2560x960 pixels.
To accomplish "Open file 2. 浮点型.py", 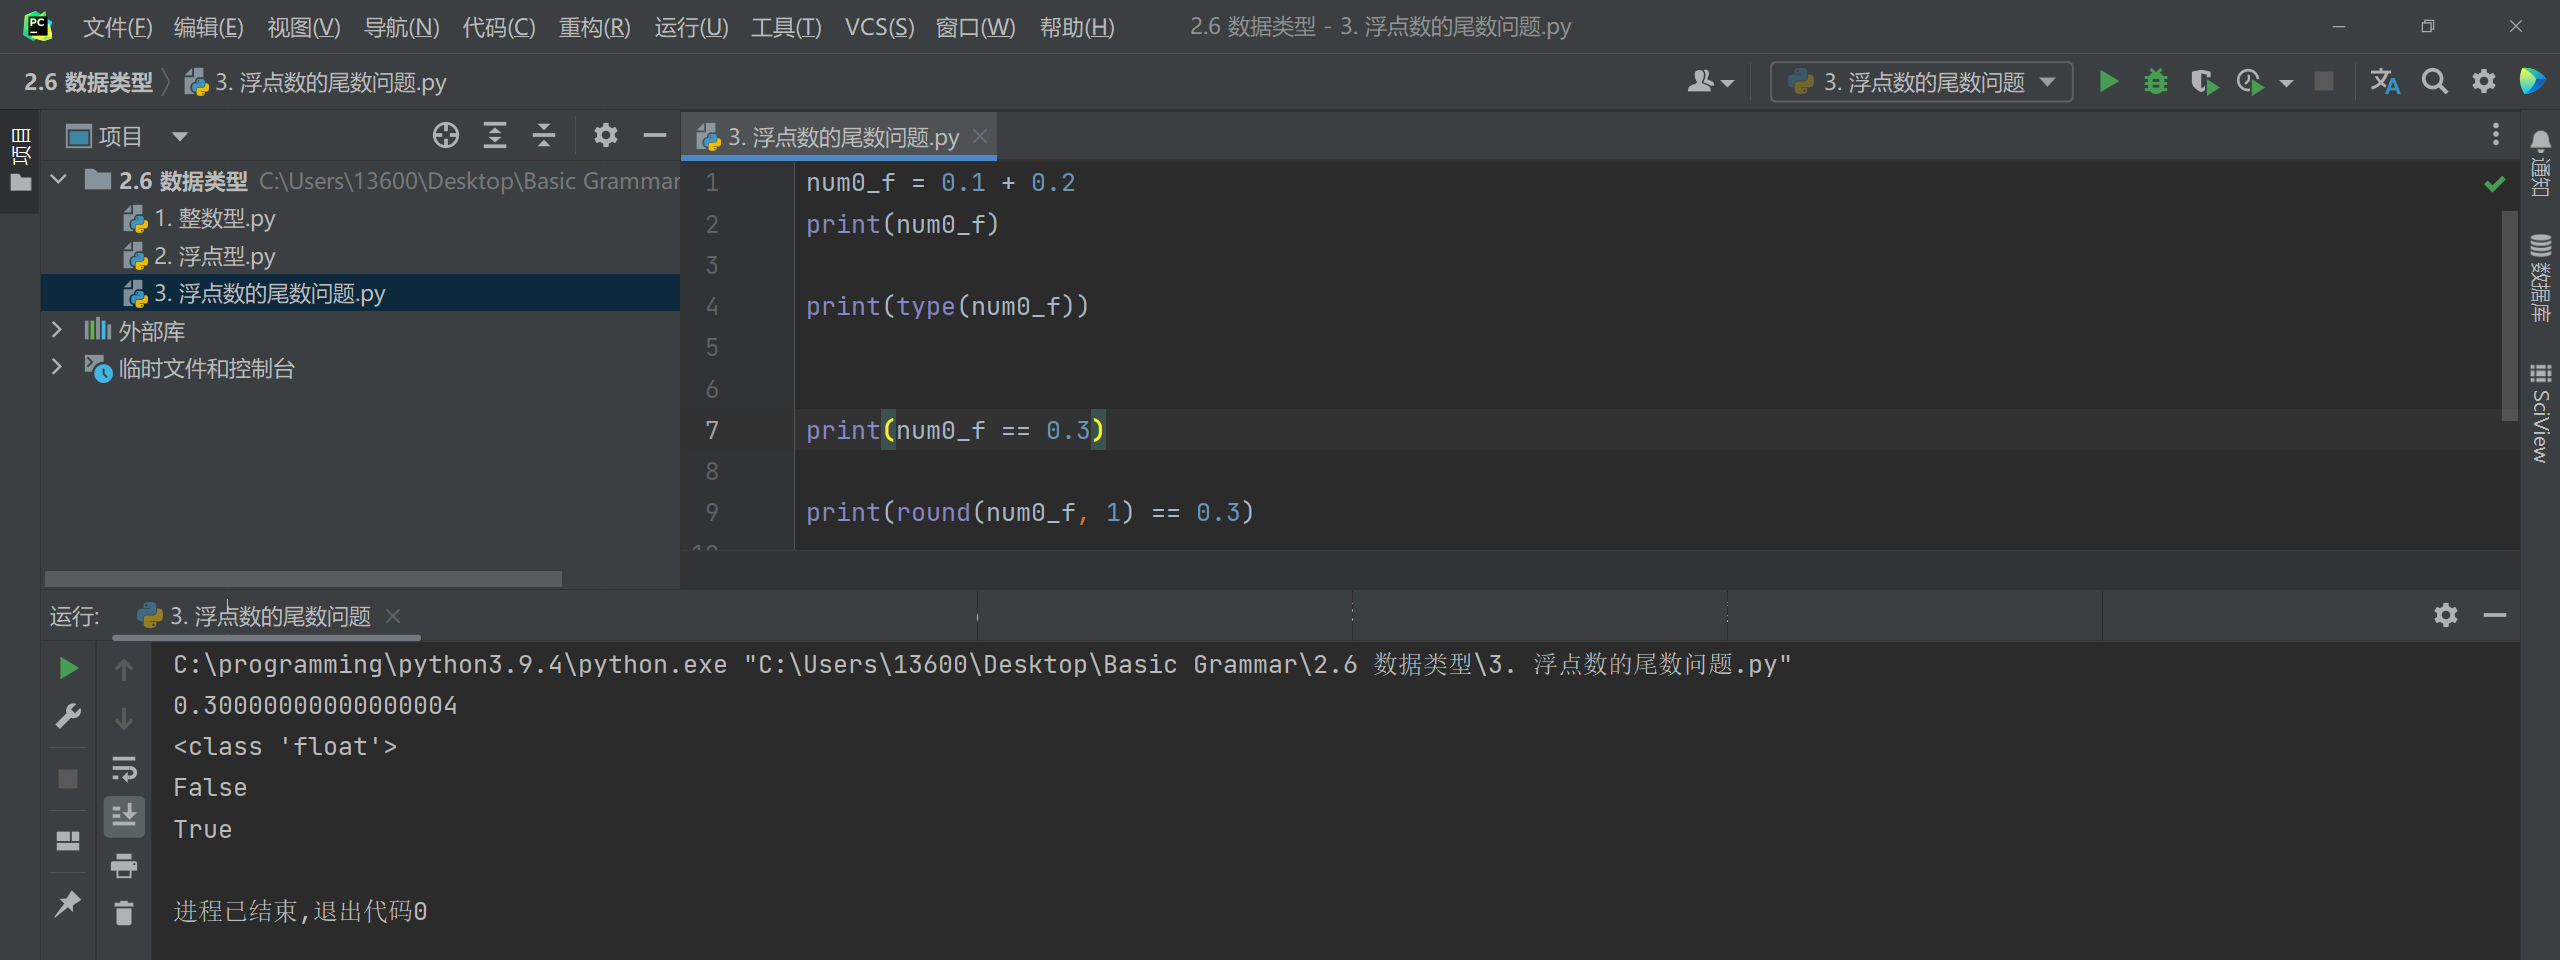I will 200,256.
